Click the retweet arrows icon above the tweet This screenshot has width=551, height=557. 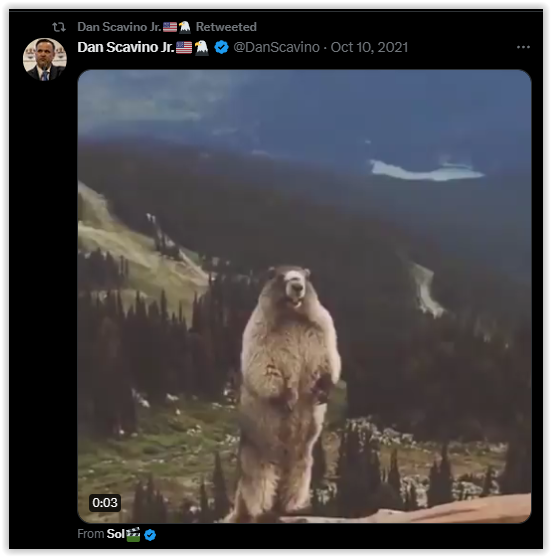pyautogui.click(x=59, y=27)
